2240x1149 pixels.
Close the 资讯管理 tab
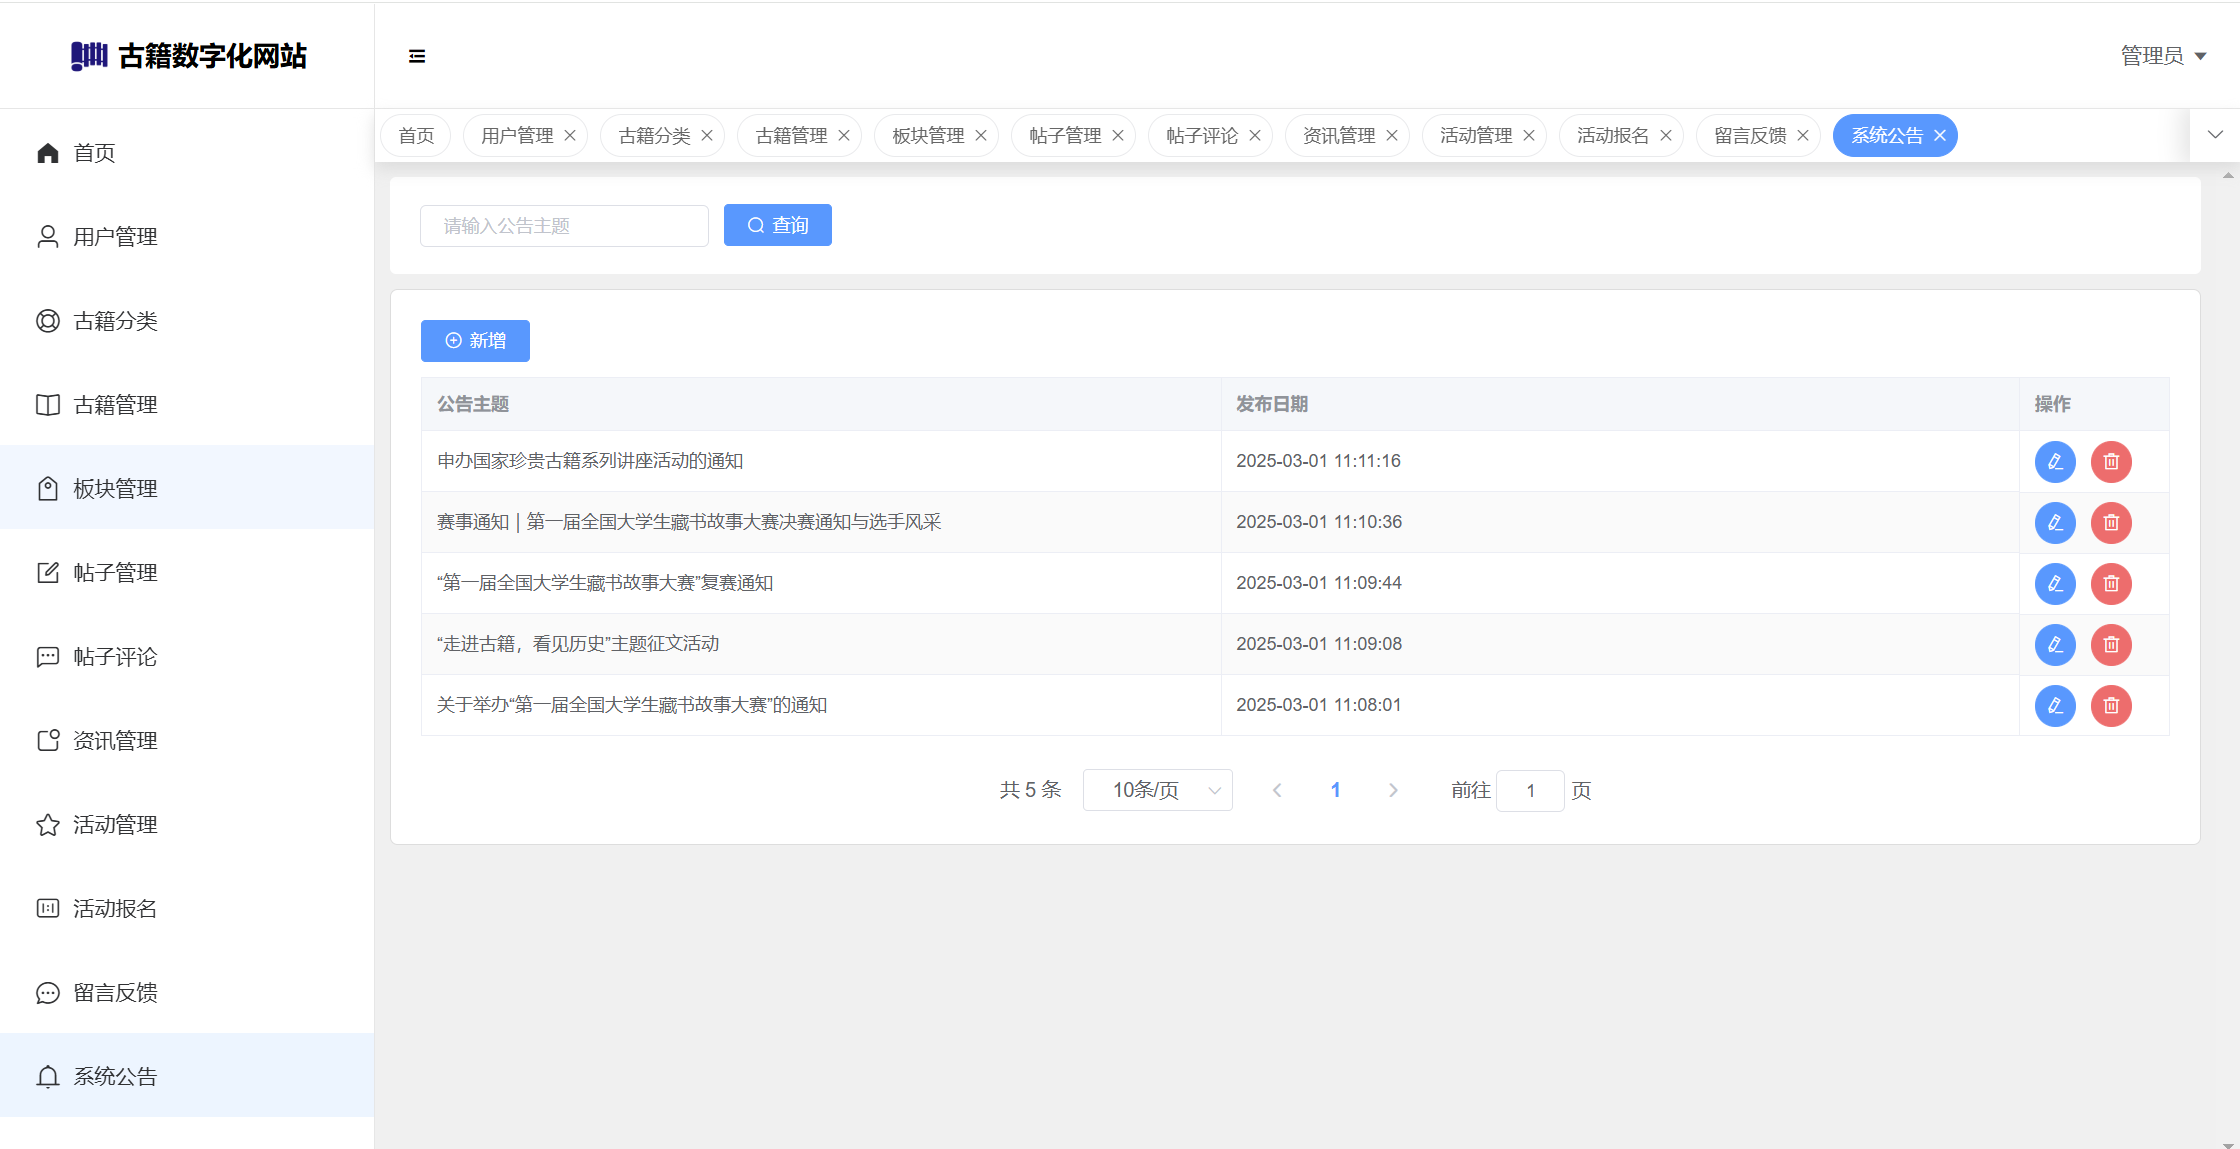tap(1392, 136)
